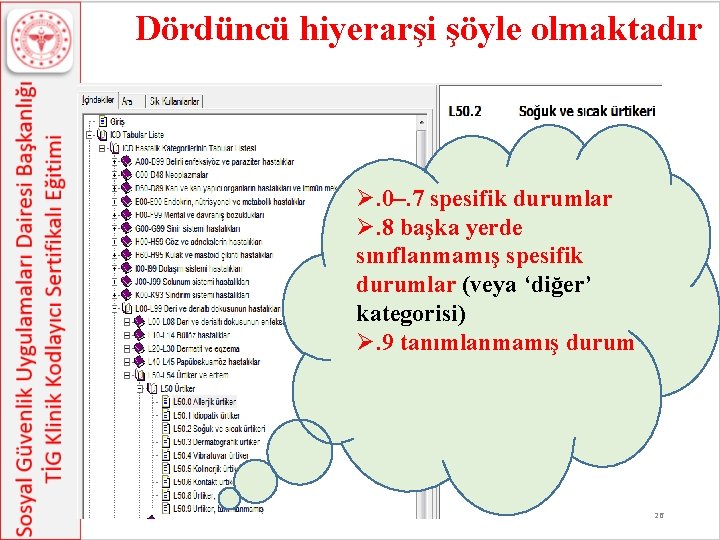Expand the K00-K93 Sindirim sistemi node
Viewport: 720px width, 540px height.
click(114, 295)
